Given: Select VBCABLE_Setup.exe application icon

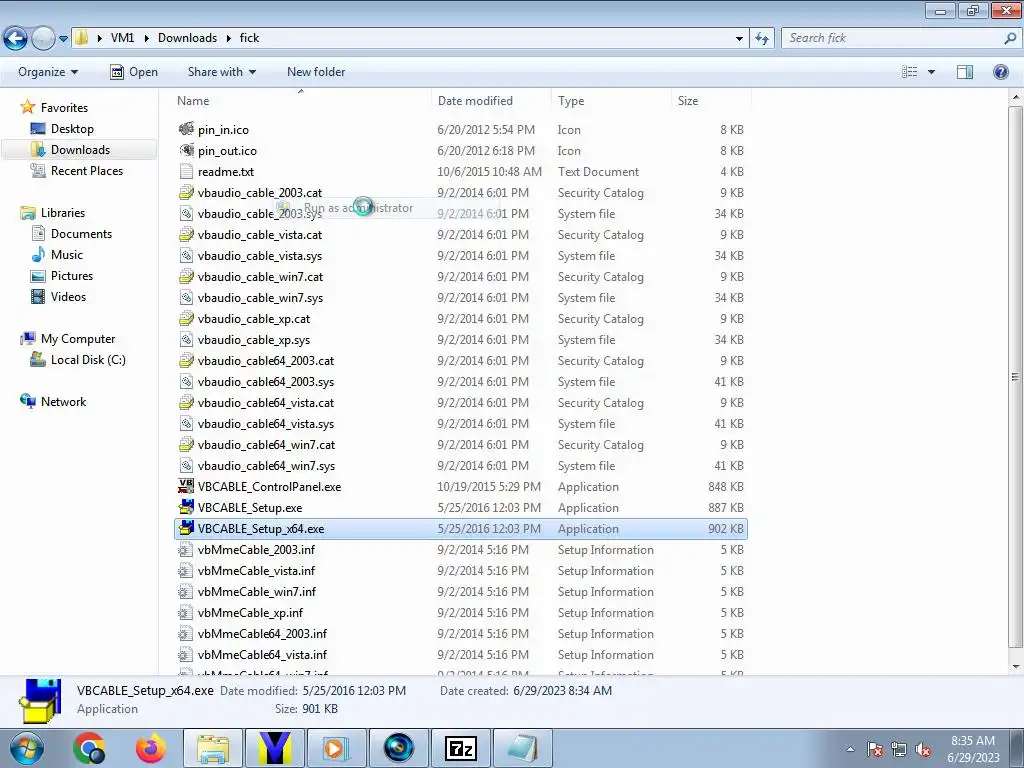Looking at the screenshot, I should click(186, 507).
